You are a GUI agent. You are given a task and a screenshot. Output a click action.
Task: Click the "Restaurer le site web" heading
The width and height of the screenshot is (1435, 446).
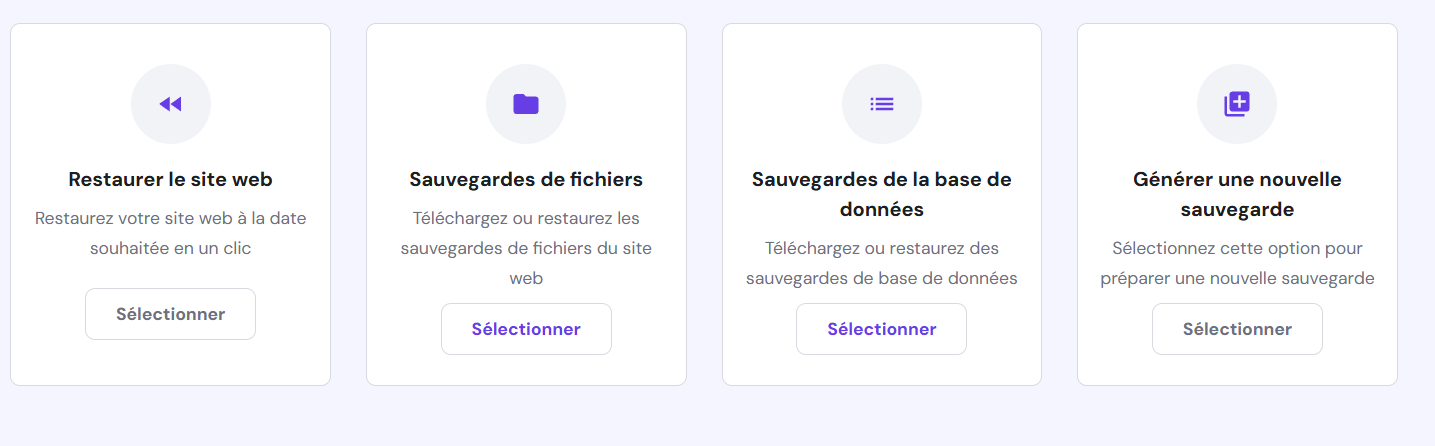pyautogui.click(x=170, y=180)
